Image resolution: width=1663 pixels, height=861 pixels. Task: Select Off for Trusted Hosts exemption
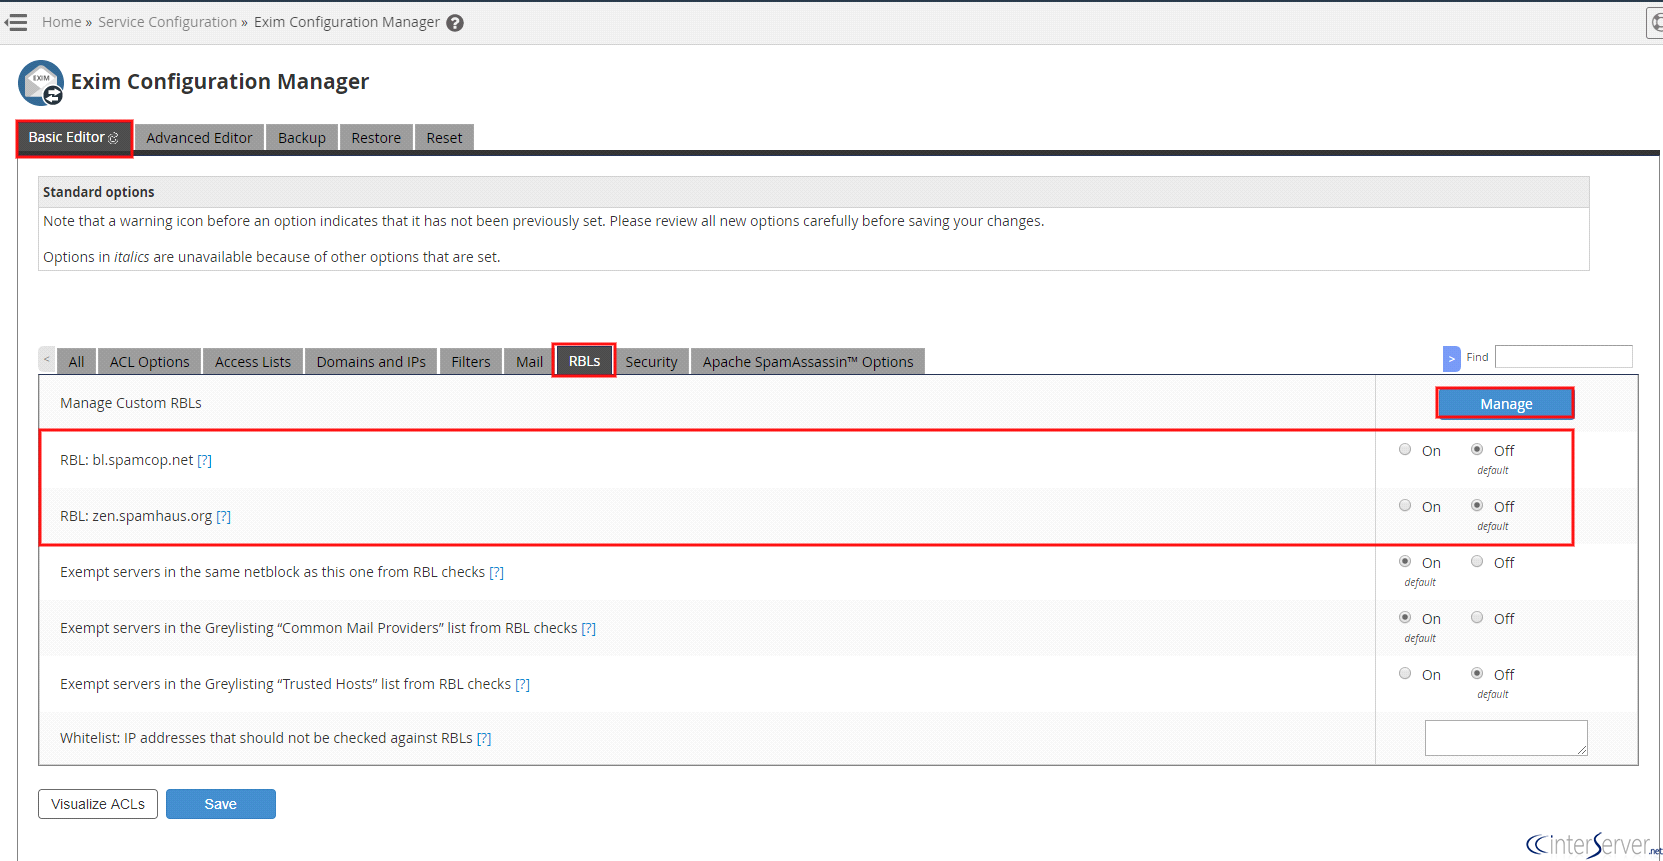1477,674
